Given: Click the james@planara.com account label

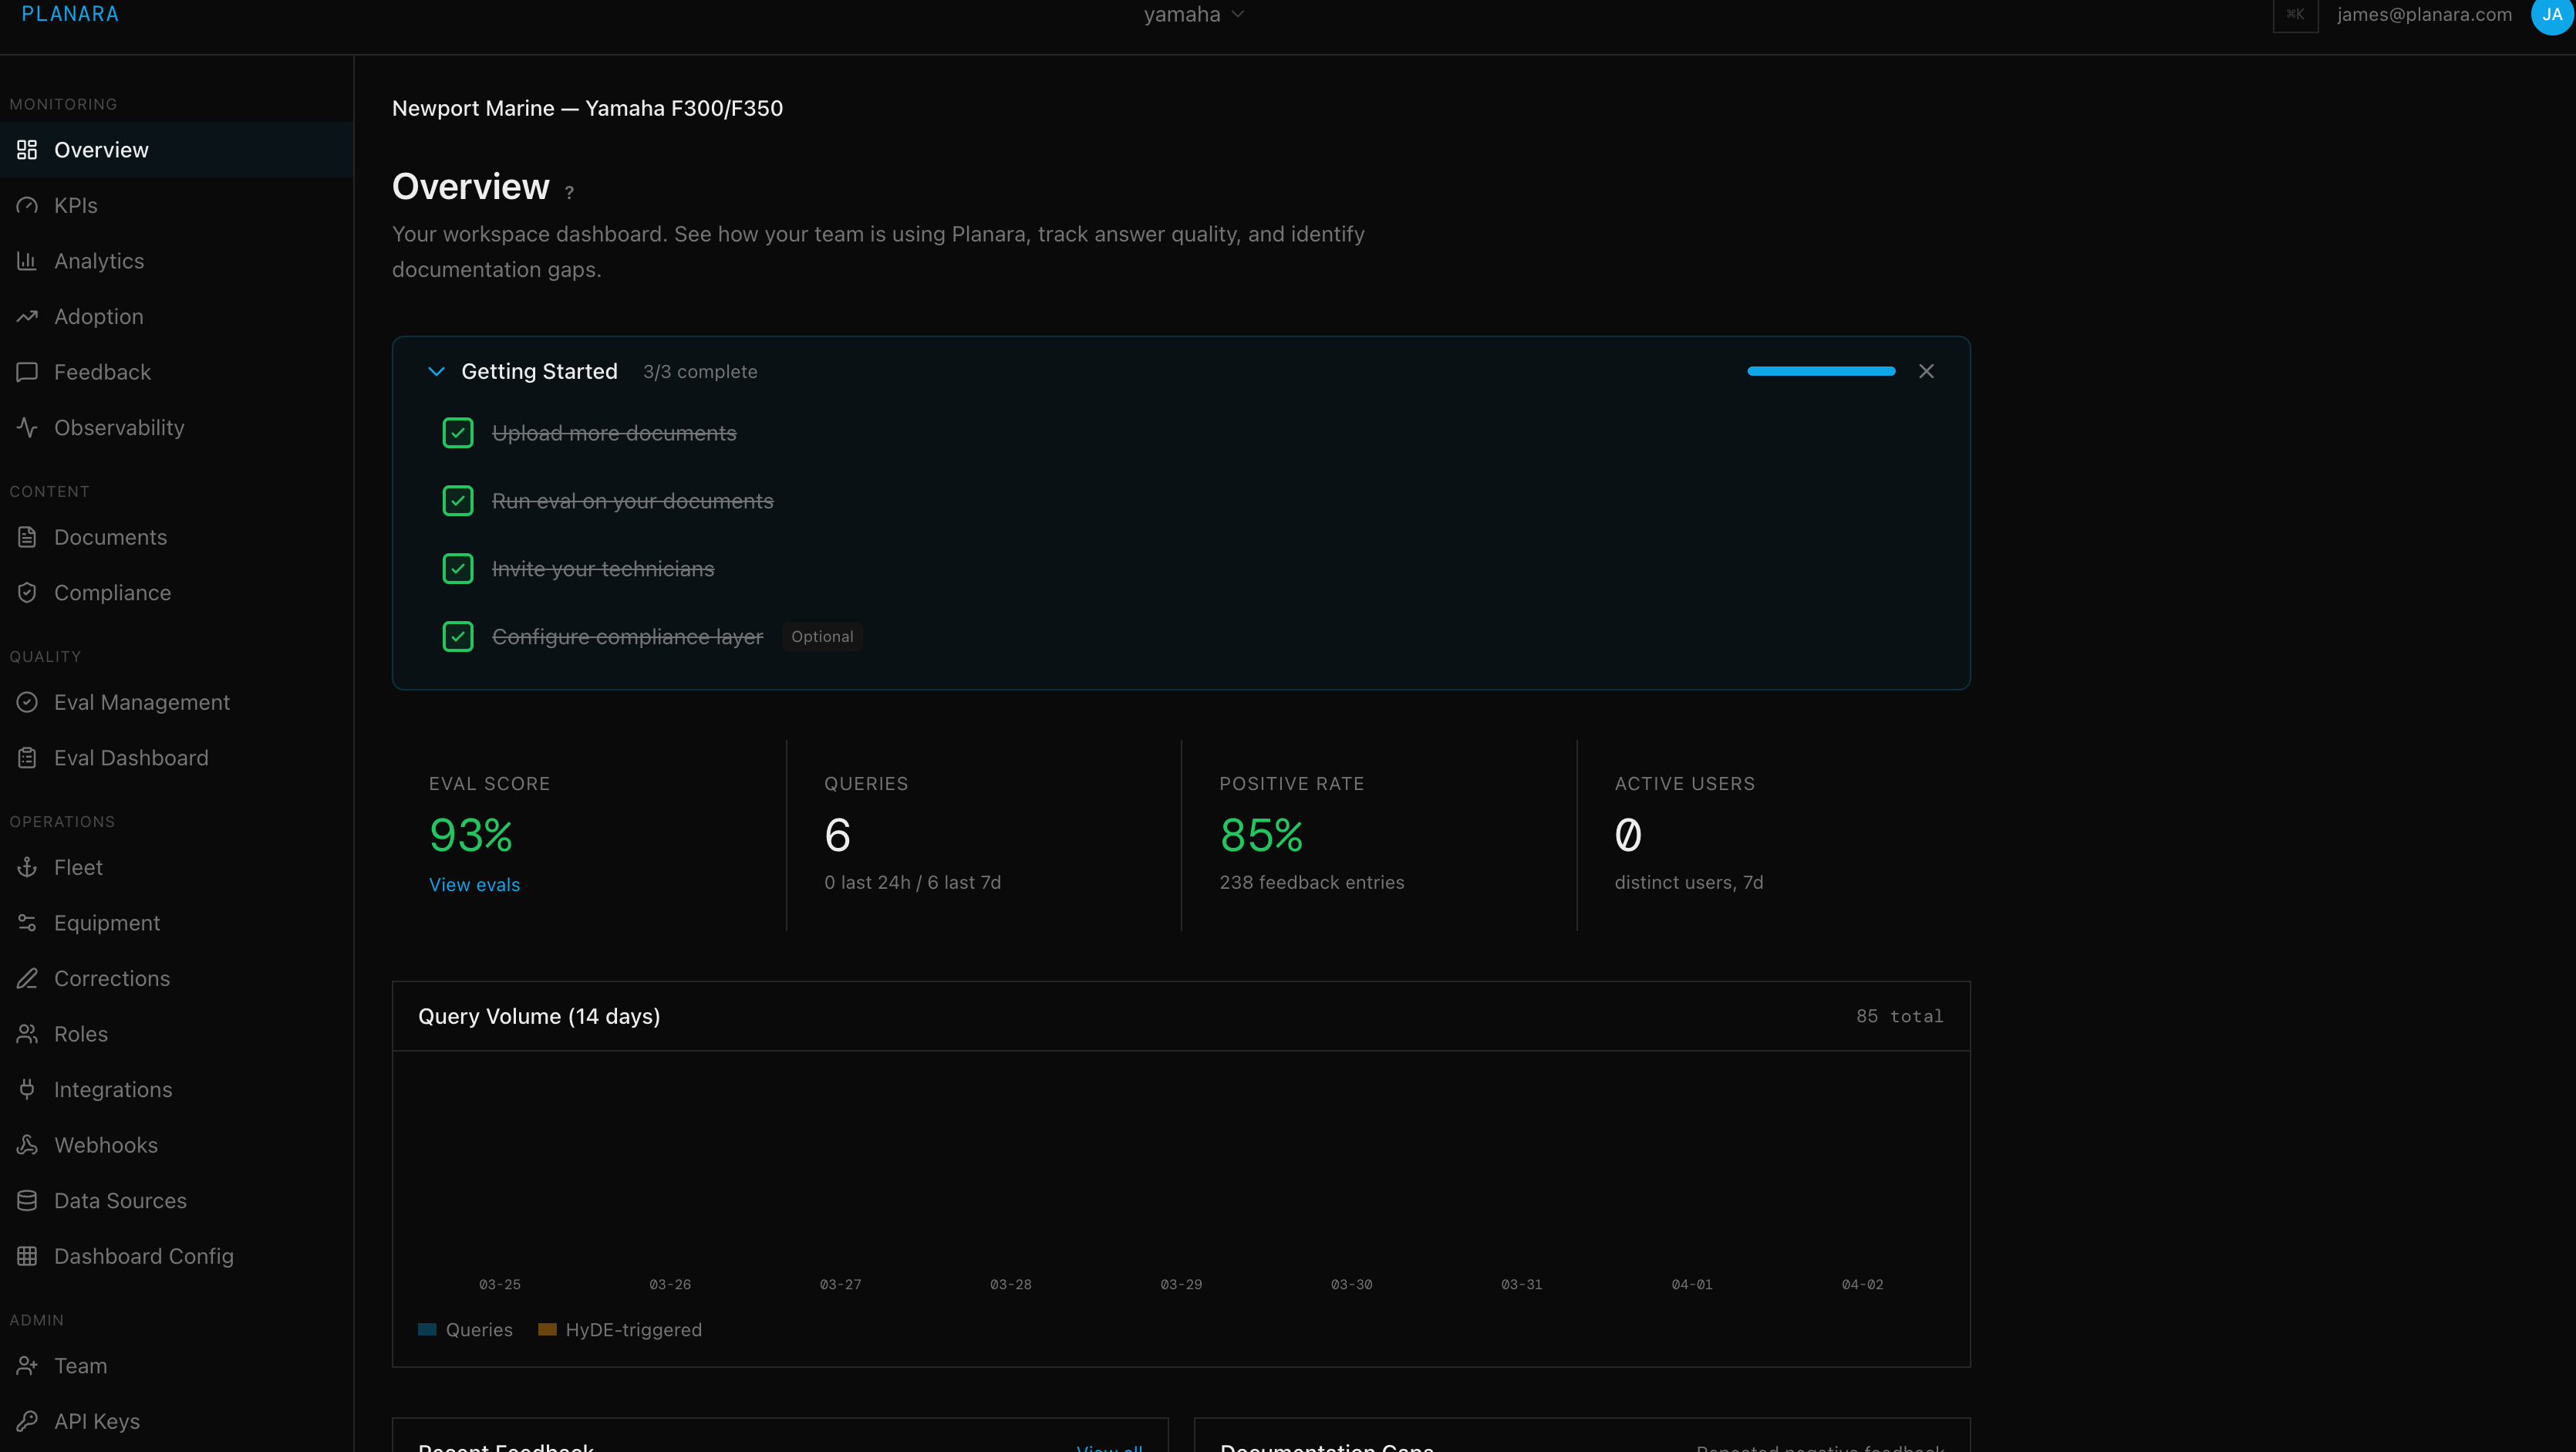Looking at the screenshot, I should [x=2424, y=15].
